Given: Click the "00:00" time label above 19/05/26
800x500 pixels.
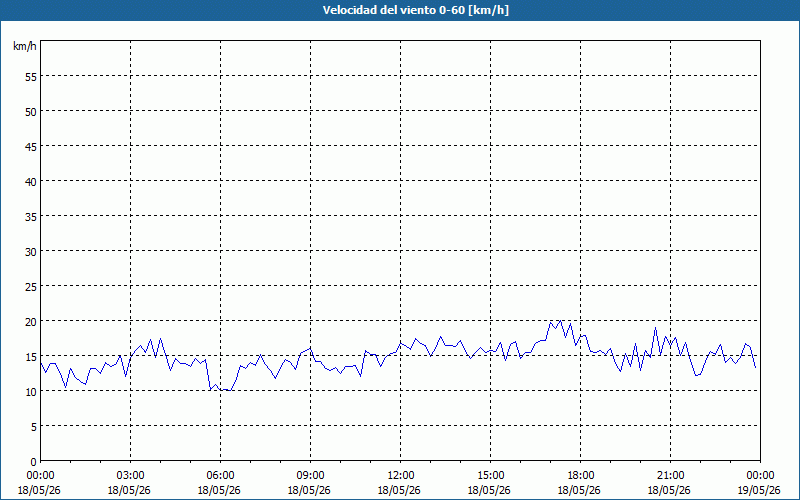Looking at the screenshot, I should [760, 476].
